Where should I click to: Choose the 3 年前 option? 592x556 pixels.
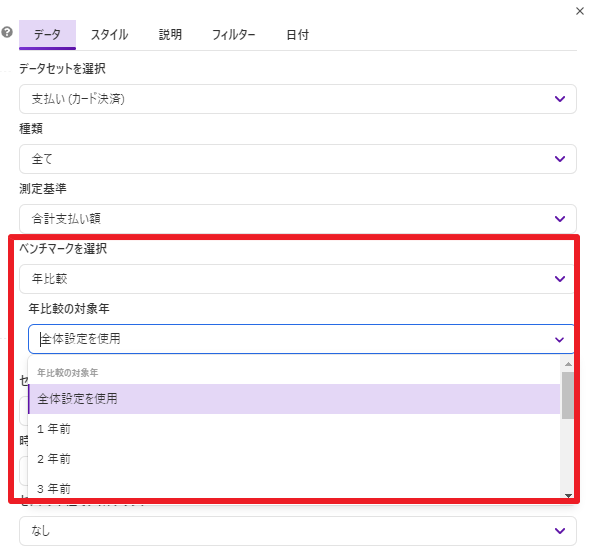tap(294, 489)
